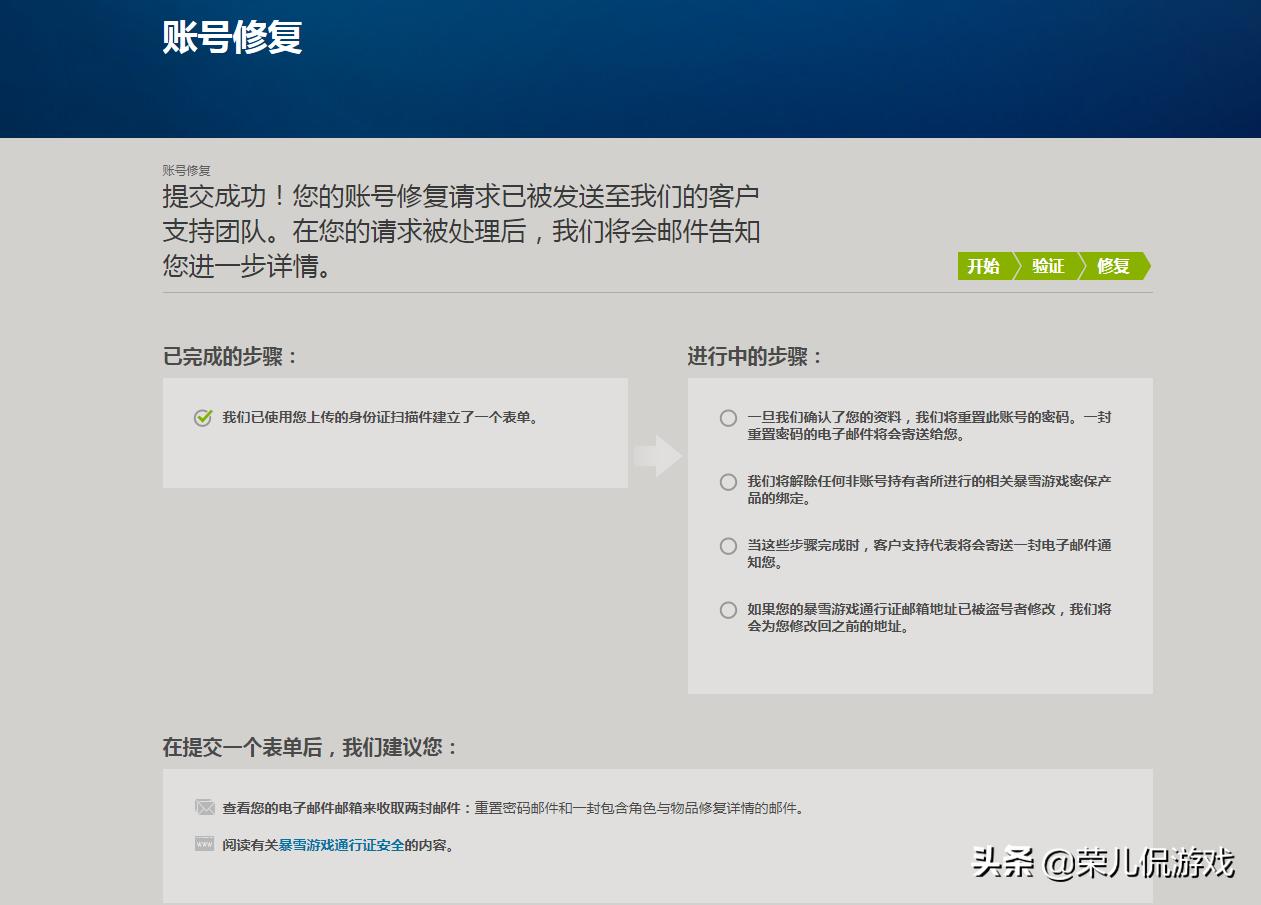
Task: Click the 修复 segment of the progress indicator
Action: point(1113,266)
